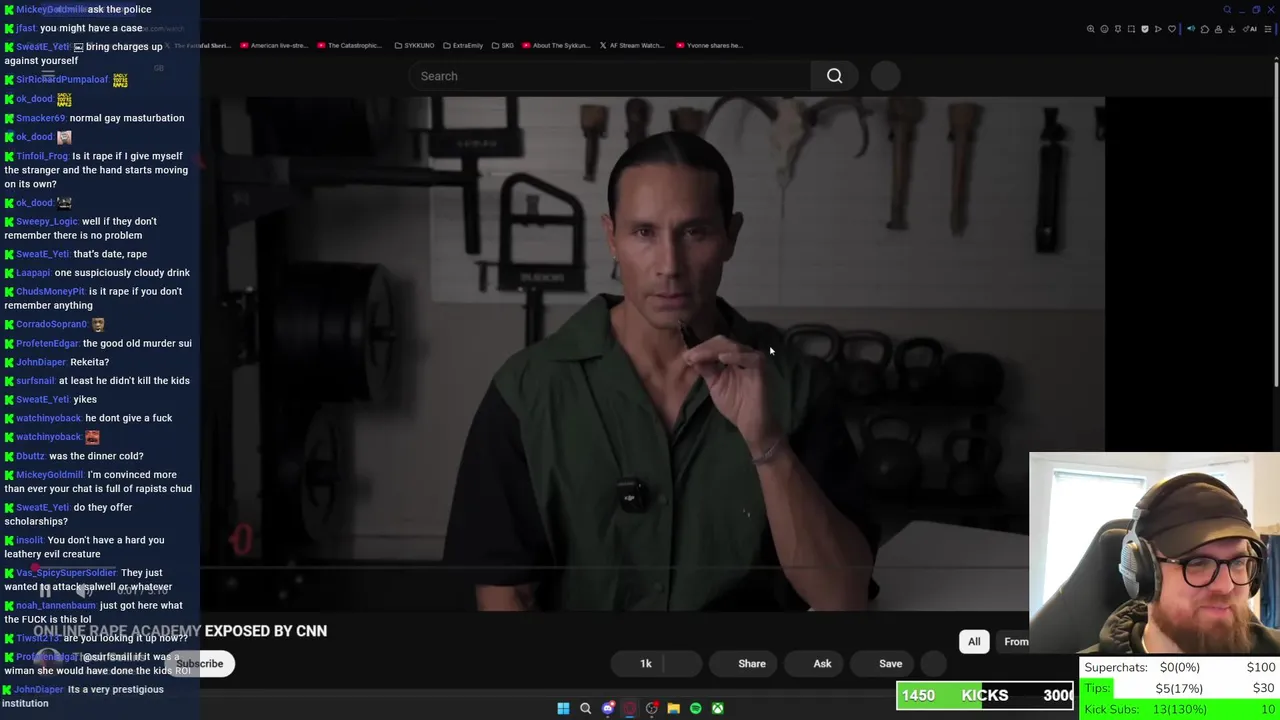Image resolution: width=1280 pixels, height=720 pixels.
Task: Click the tab-search magnifier in title bar
Action: 1227,10
